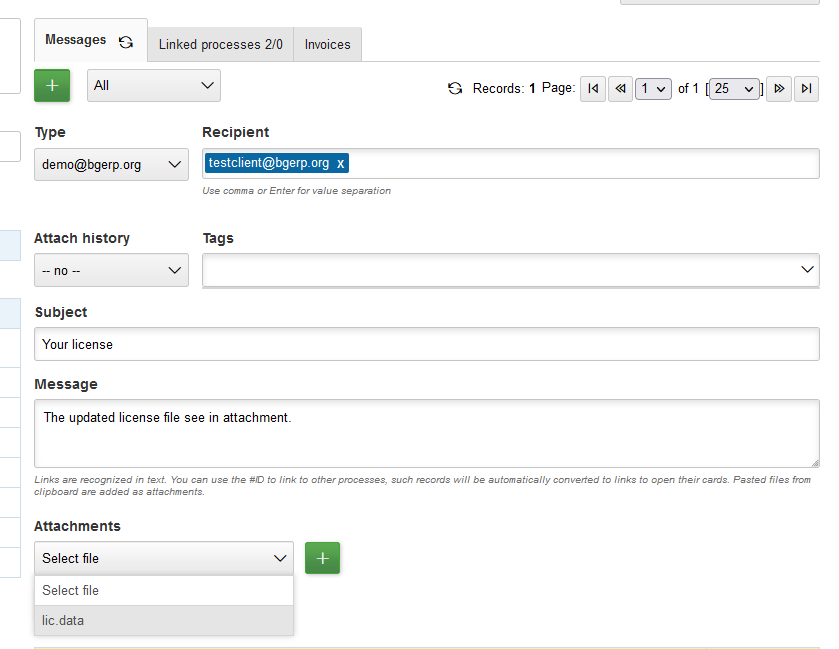The image size is (839, 649).
Task: Jump to the last page
Action: [807, 88]
